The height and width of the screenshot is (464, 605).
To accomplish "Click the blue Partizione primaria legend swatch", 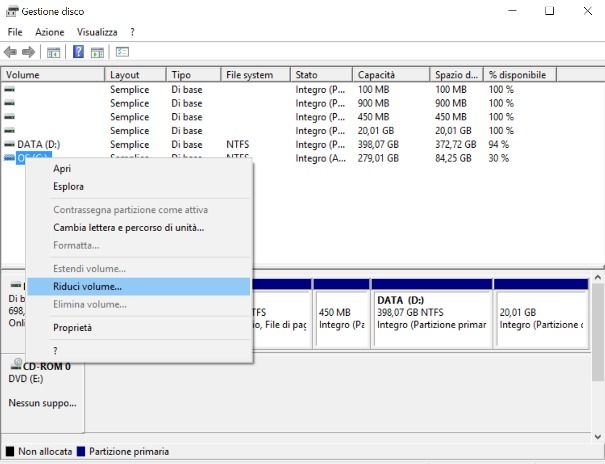I will point(81,451).
